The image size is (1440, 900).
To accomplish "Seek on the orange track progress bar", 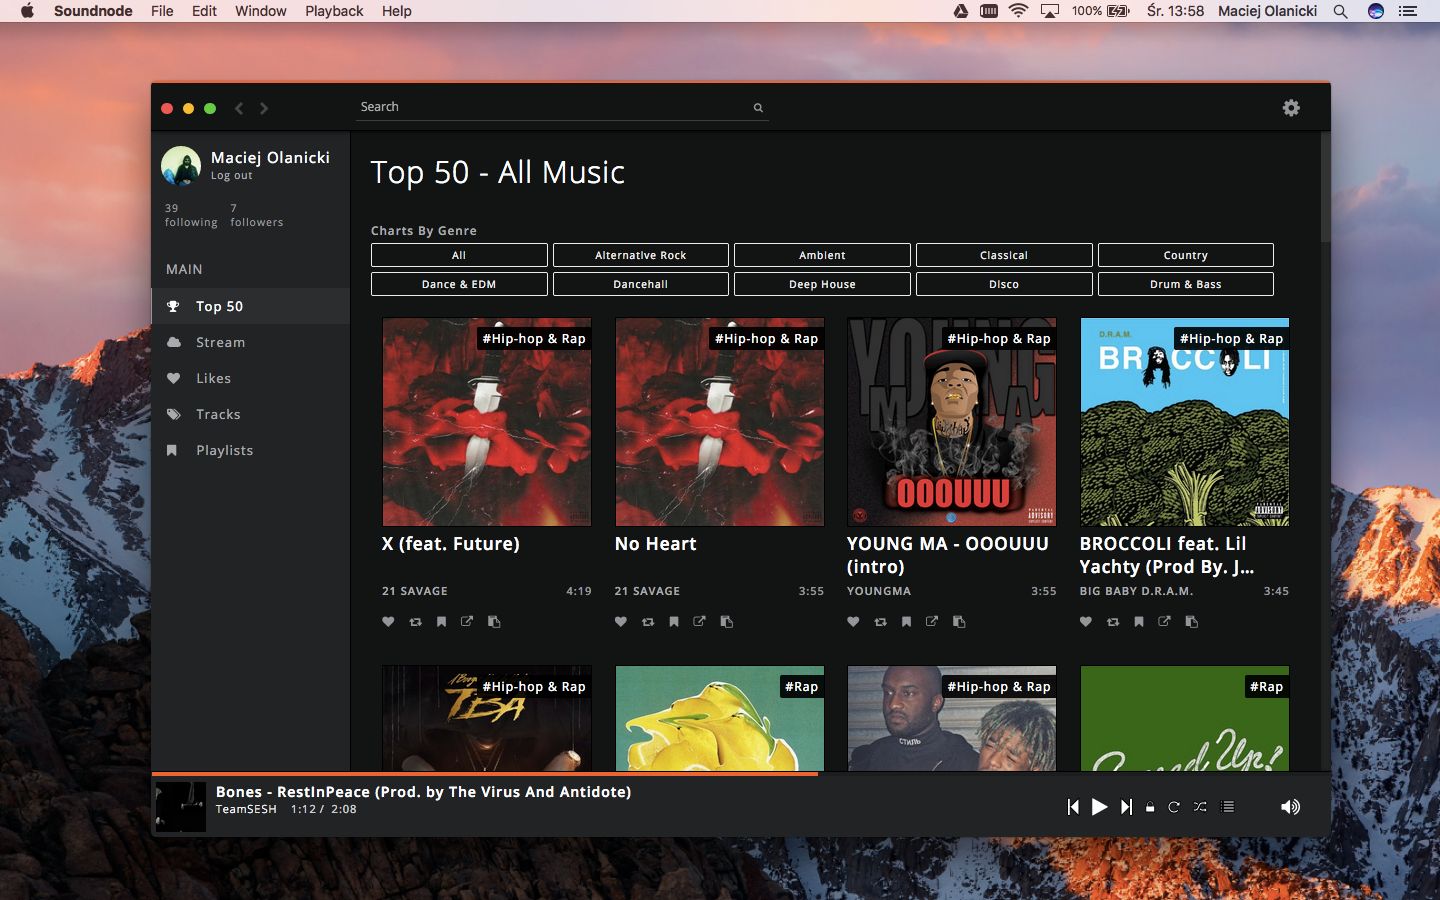I will pyautogui.click(x=485, y=773).
